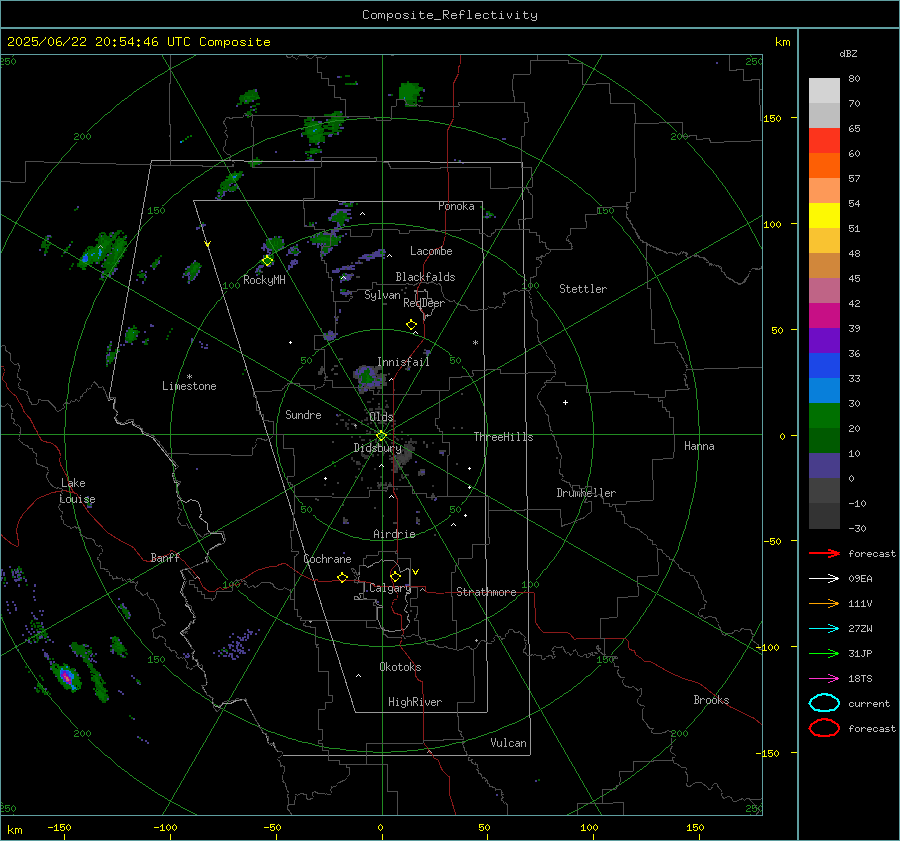Click the purple 36 dBZ color swatch
This screenshot has height=841, width=900.
(x=824, y=341)
